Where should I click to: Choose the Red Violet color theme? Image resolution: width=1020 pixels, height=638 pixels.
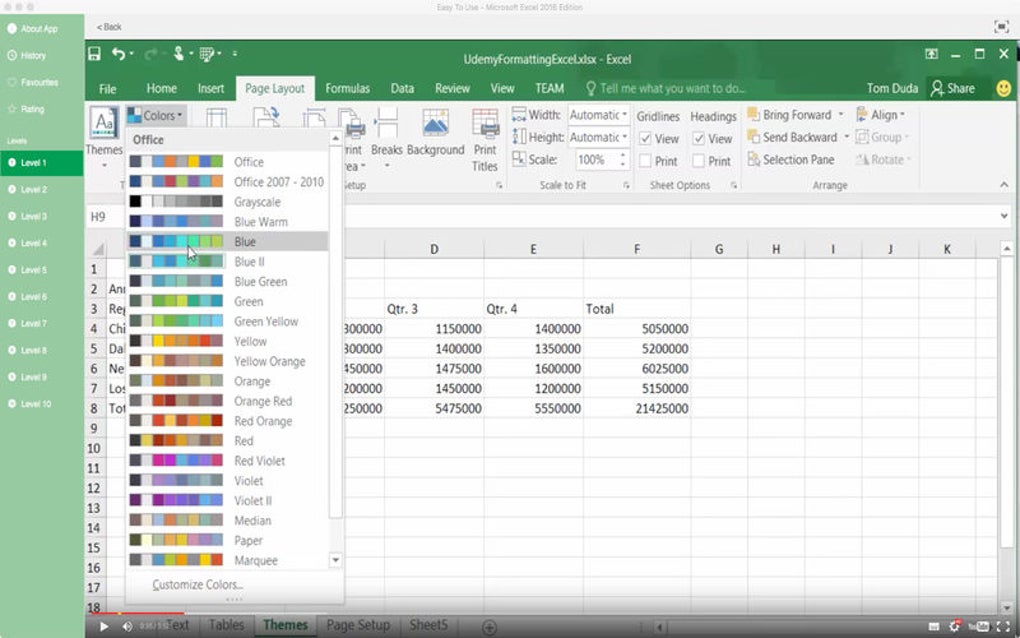tap(227, 460)
